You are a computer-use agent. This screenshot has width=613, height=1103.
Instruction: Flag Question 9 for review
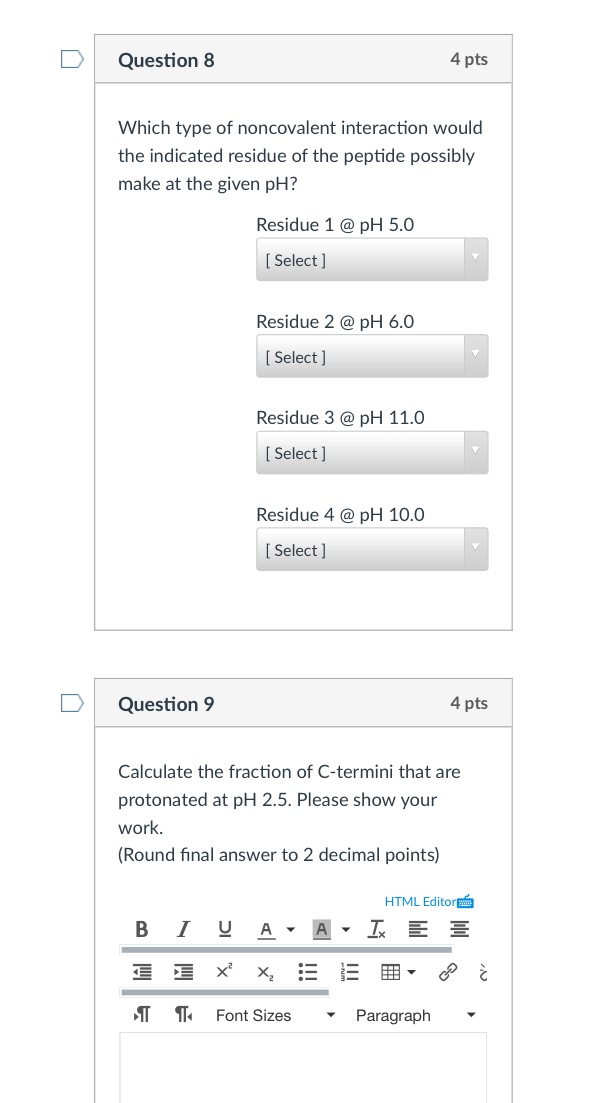pyautogui.click(x=72, y=704)
